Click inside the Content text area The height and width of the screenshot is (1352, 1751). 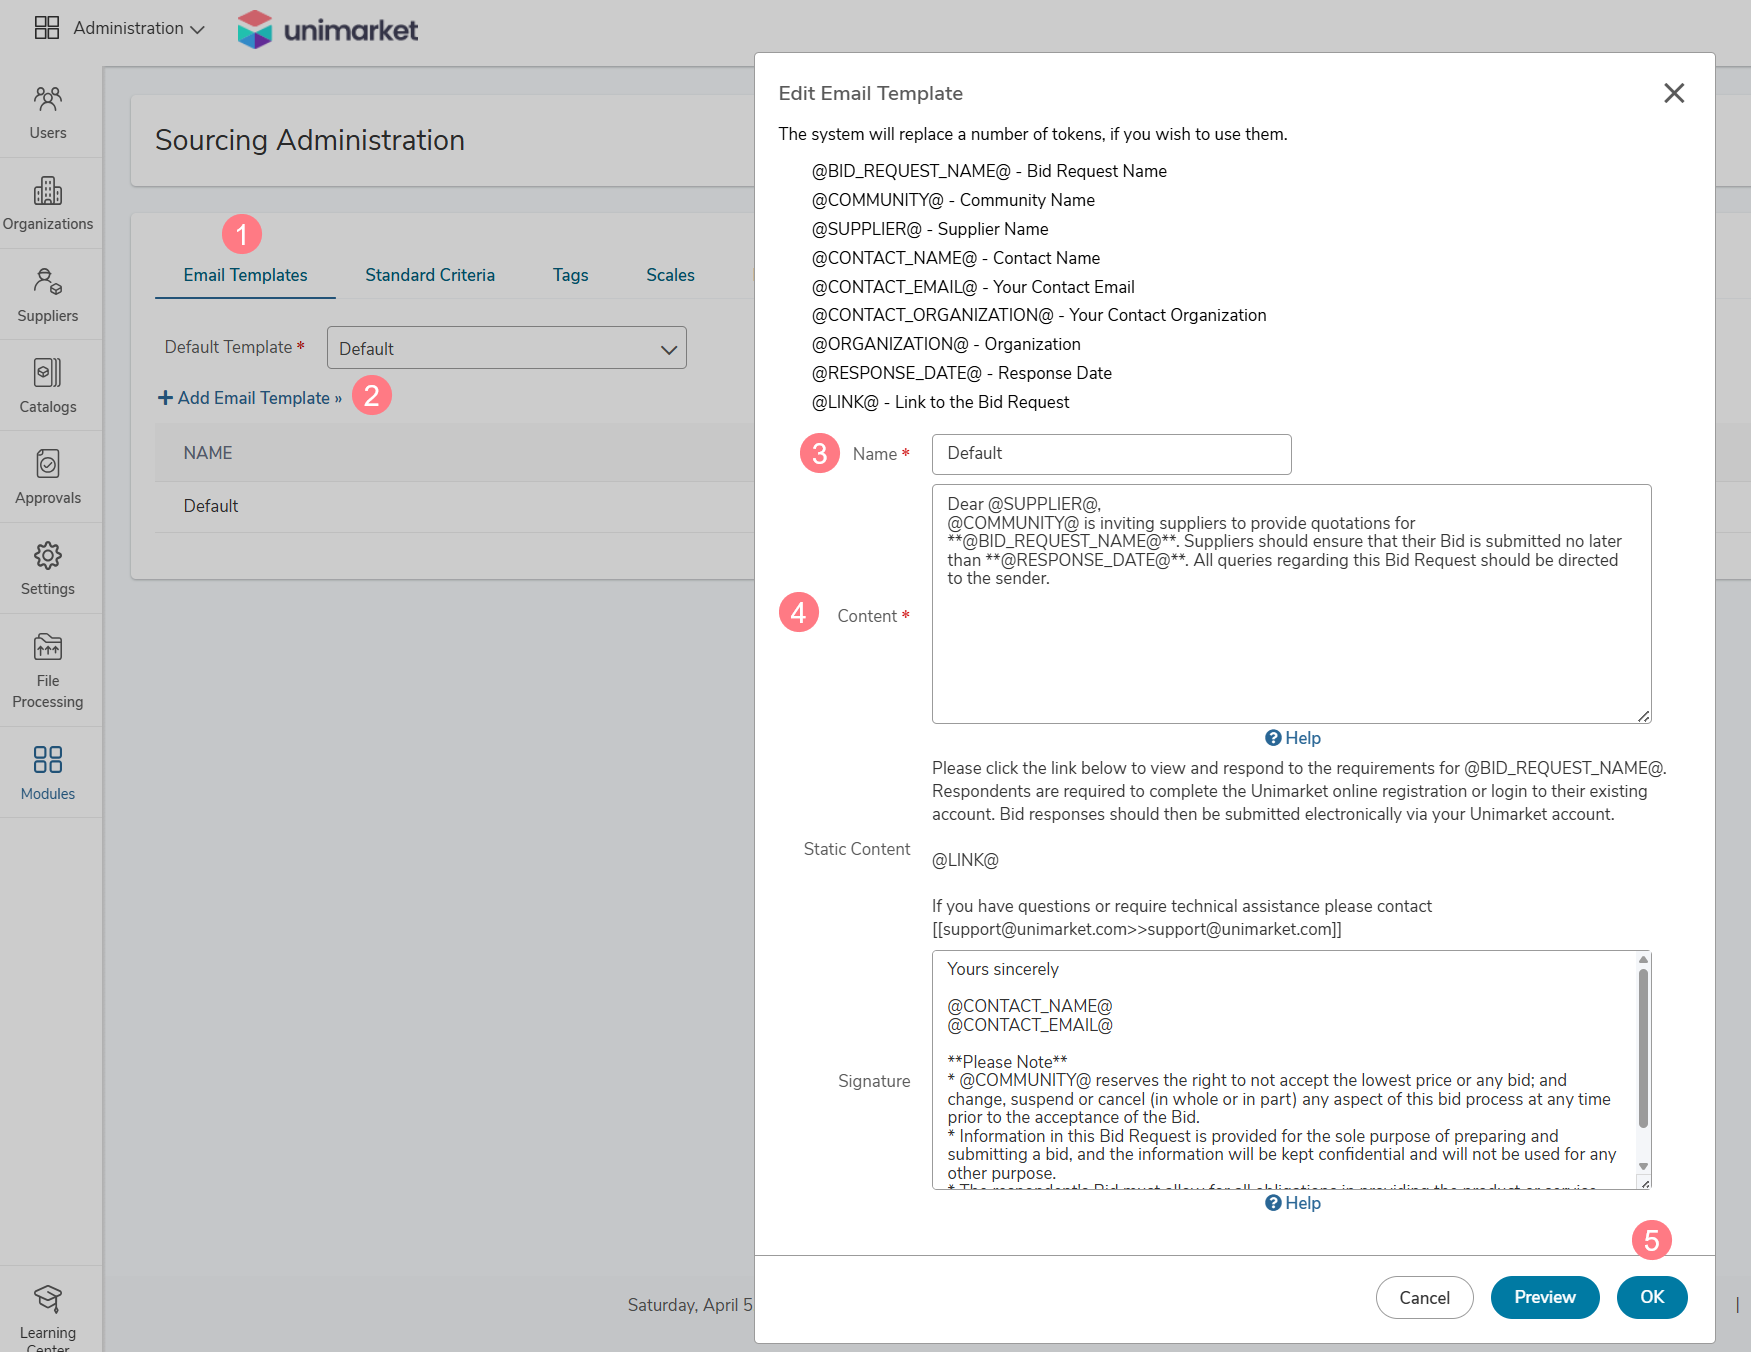(1291, 604)
